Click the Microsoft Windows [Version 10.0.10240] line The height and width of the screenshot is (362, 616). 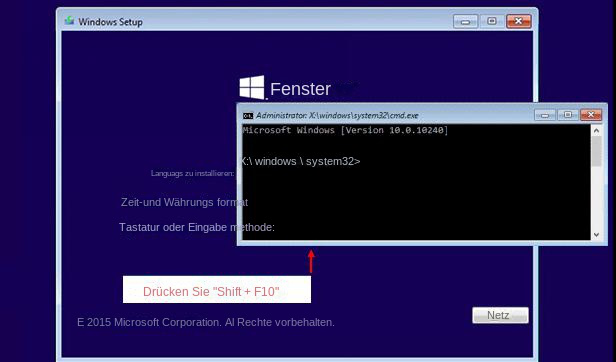pyautogui.click(x=345, y=130)
